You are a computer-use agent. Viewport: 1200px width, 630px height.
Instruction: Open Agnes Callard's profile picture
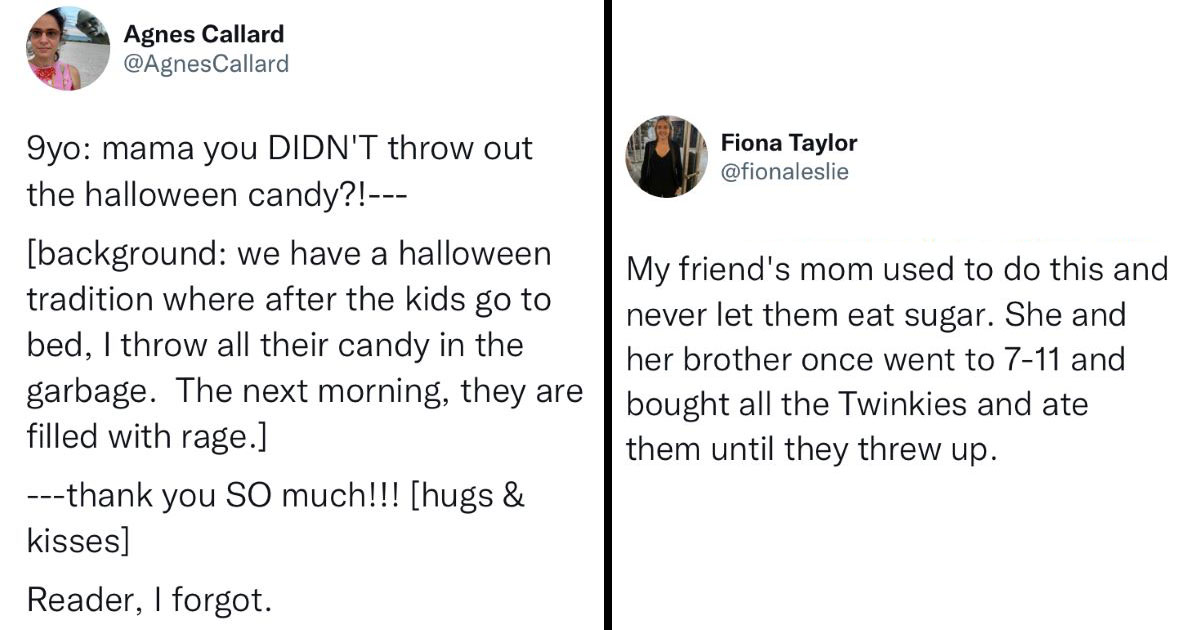(x=65, y=47)
